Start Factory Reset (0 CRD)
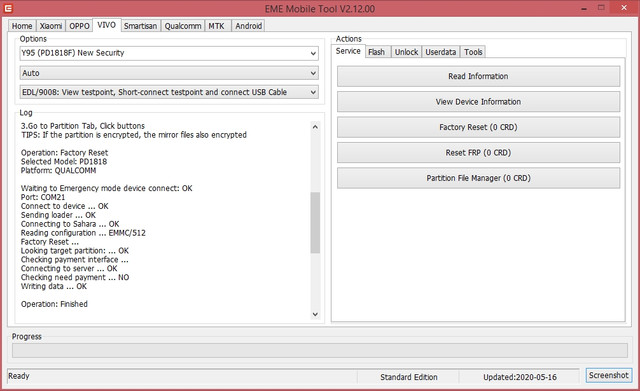640x391 pixels. pyautogui.click(x=478, y=127)
